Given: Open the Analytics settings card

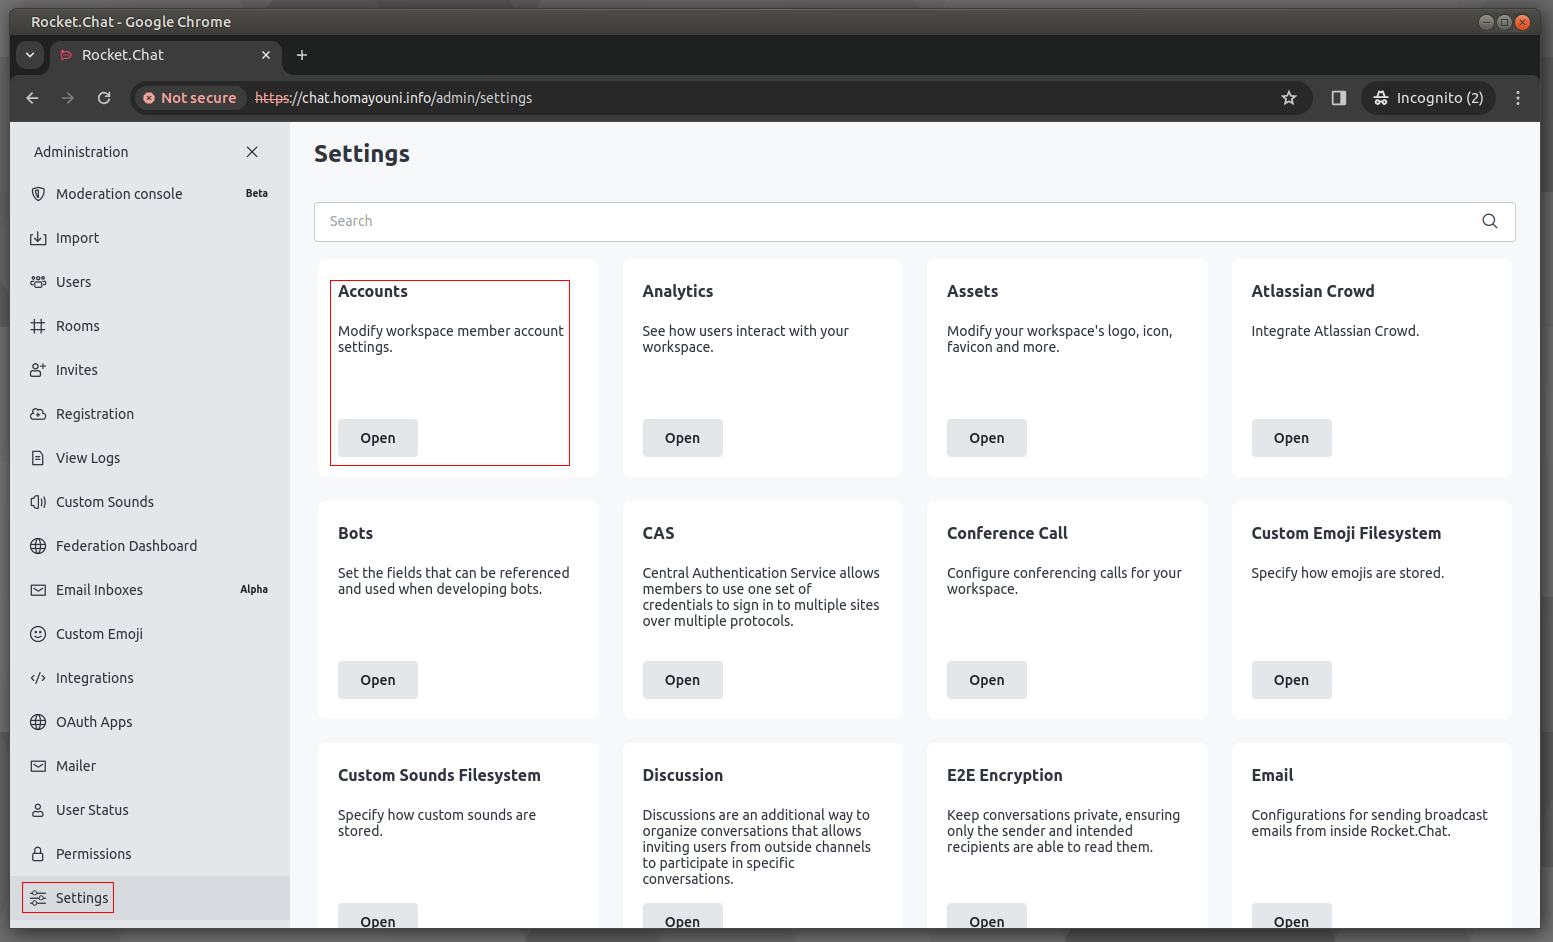Looking at the screenshot, I should tap(682, 438).
